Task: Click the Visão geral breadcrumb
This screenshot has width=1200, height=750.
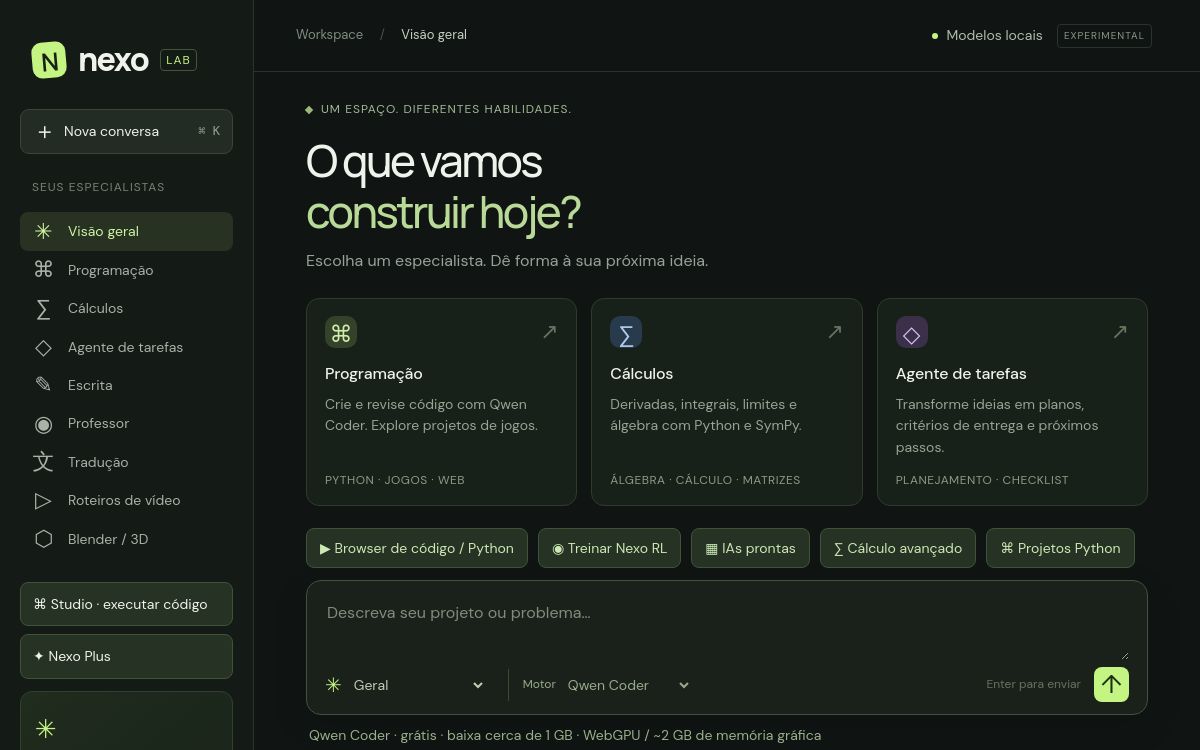Action: point(434,35)
